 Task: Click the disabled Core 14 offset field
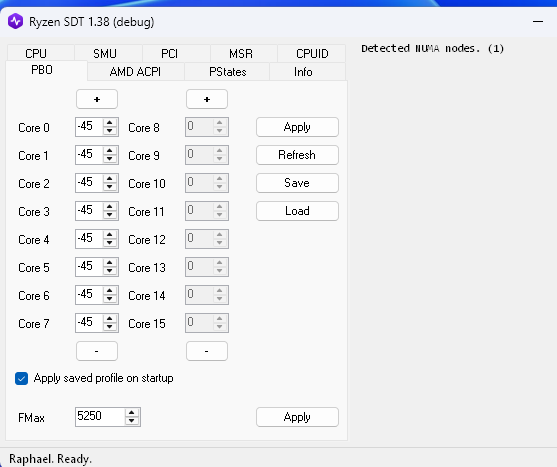coord(207,295)
